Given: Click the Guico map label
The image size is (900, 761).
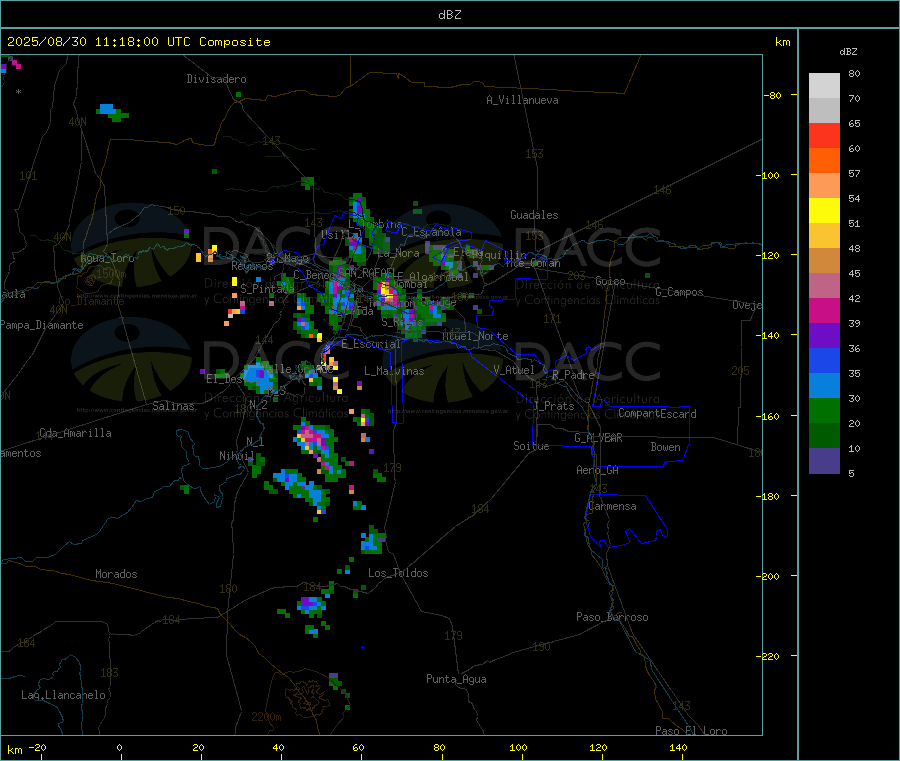Looking at the screenshot, I should pos(610,281).
